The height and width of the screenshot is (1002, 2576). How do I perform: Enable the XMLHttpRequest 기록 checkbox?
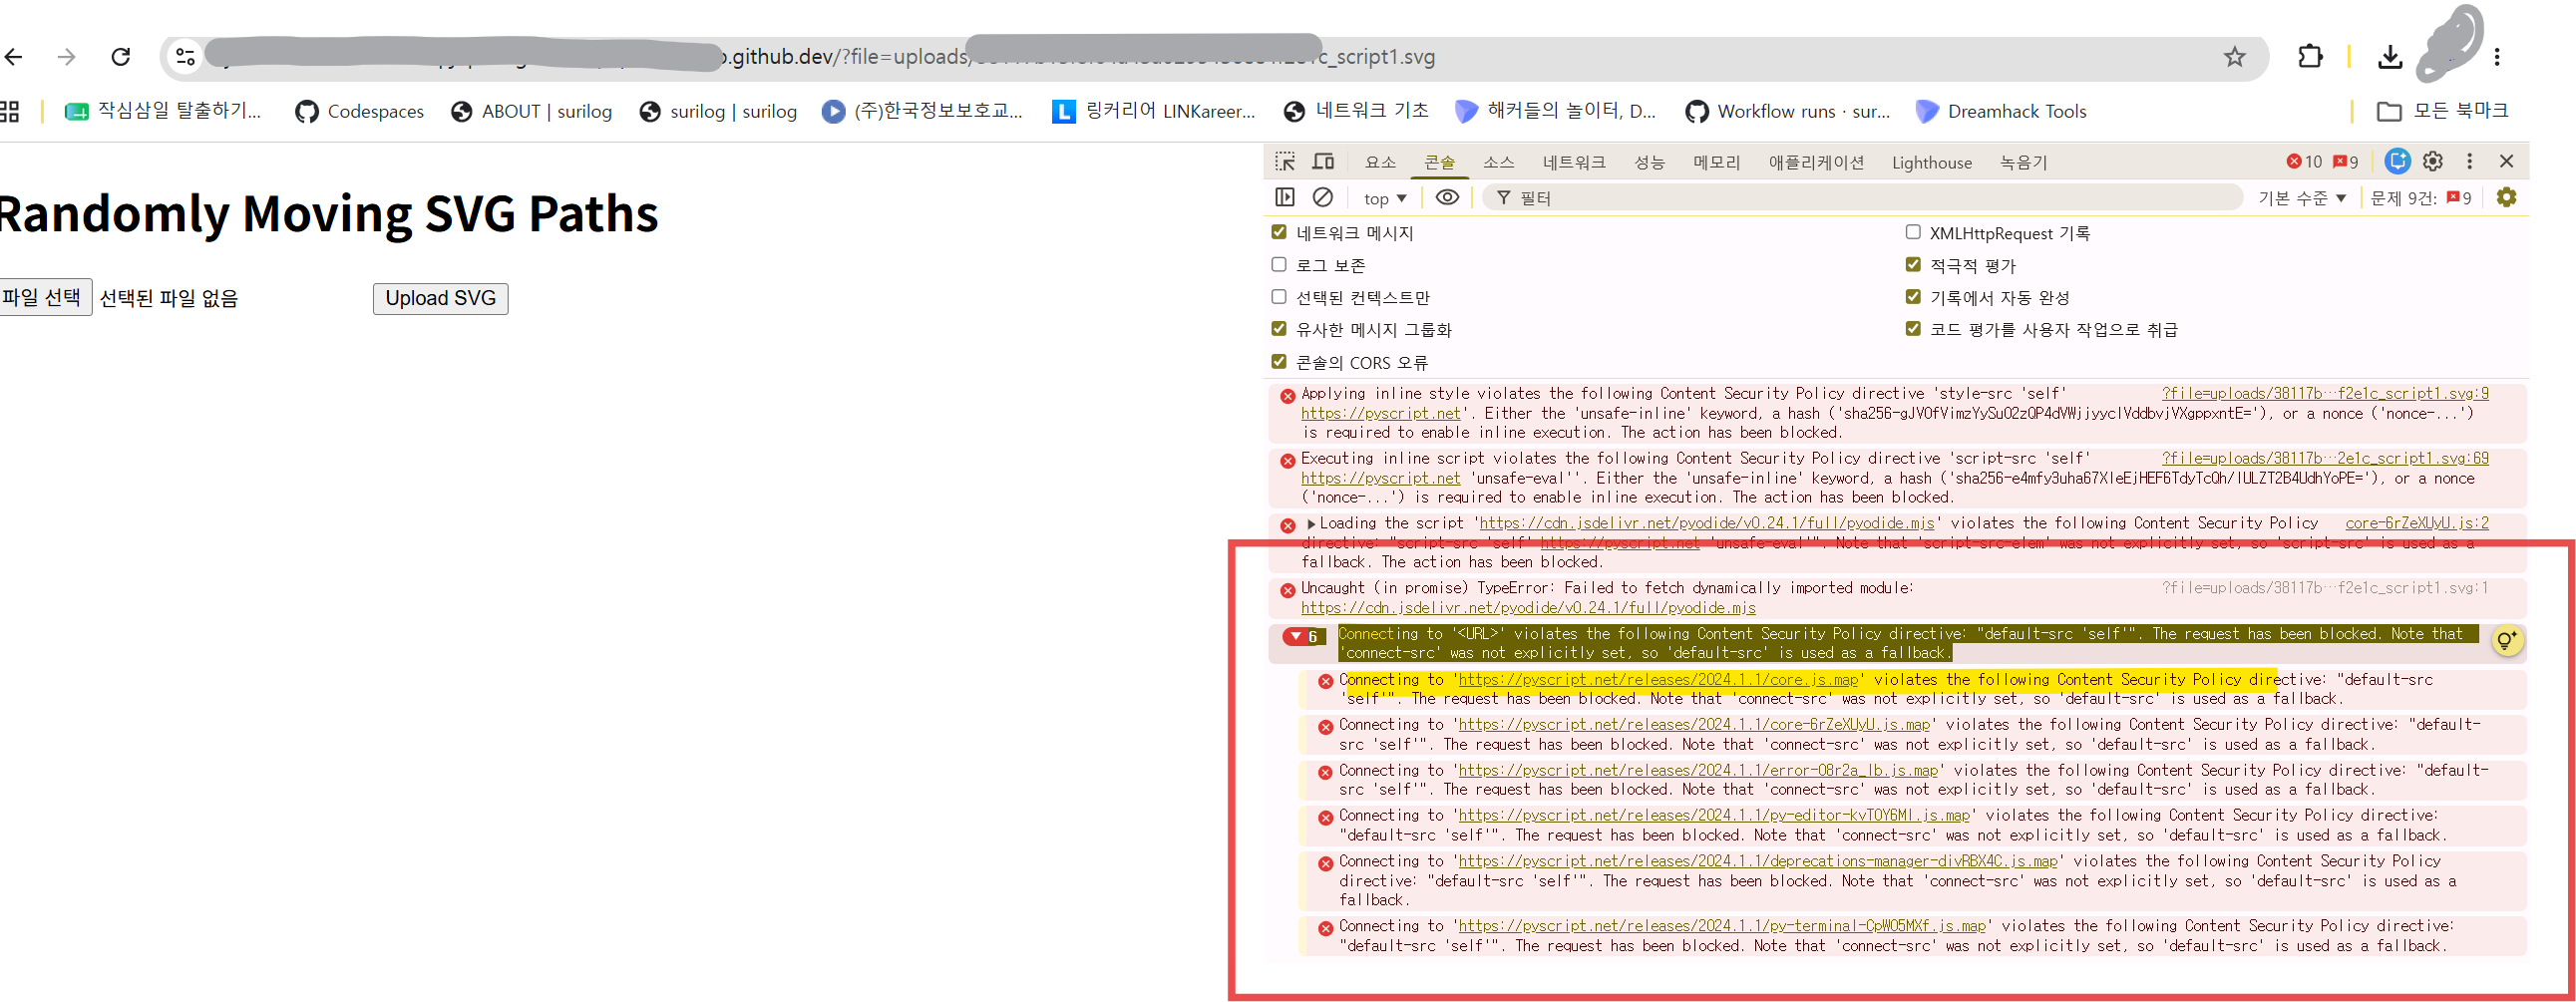pos(1913,232)
